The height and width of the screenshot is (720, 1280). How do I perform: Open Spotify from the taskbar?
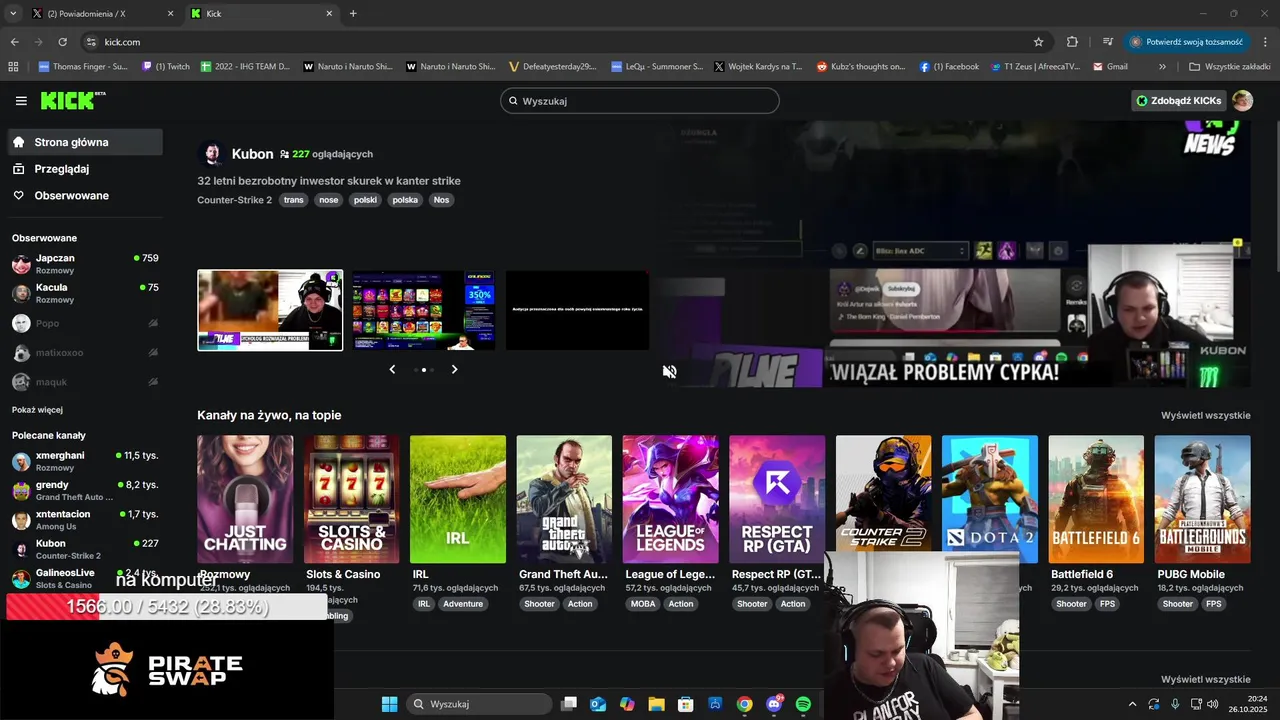[x=803, y=704]
